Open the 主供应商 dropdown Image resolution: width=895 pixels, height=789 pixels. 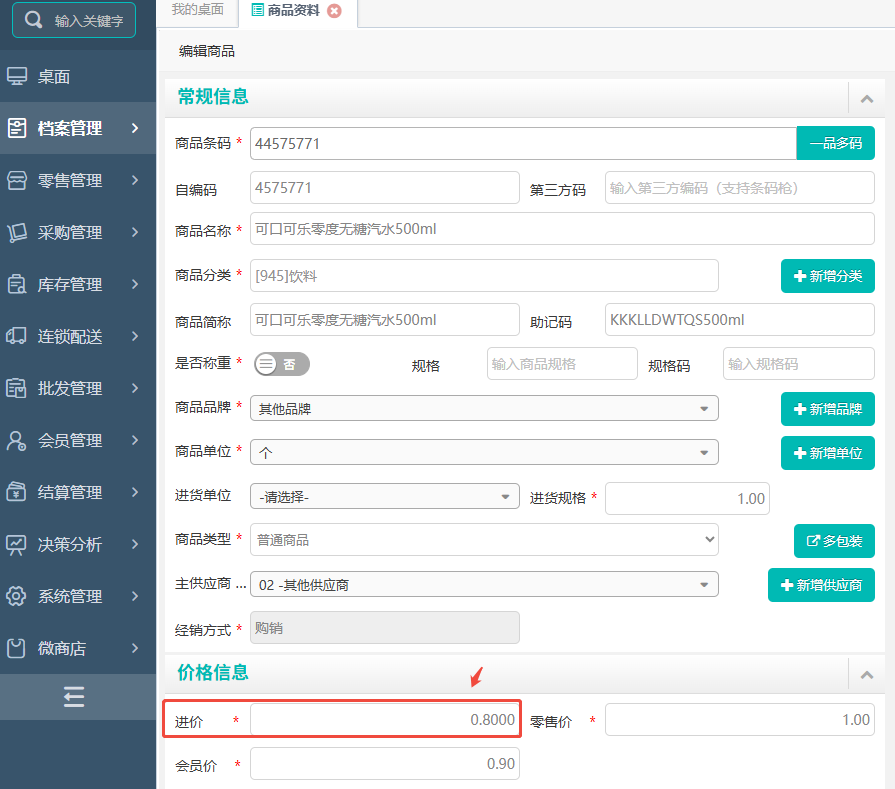484,585
